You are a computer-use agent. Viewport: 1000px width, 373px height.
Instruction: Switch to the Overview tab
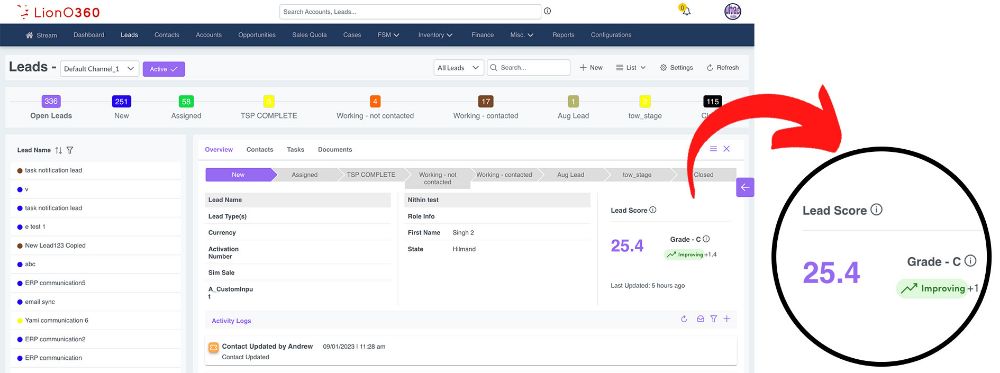(x=219, y=150)
